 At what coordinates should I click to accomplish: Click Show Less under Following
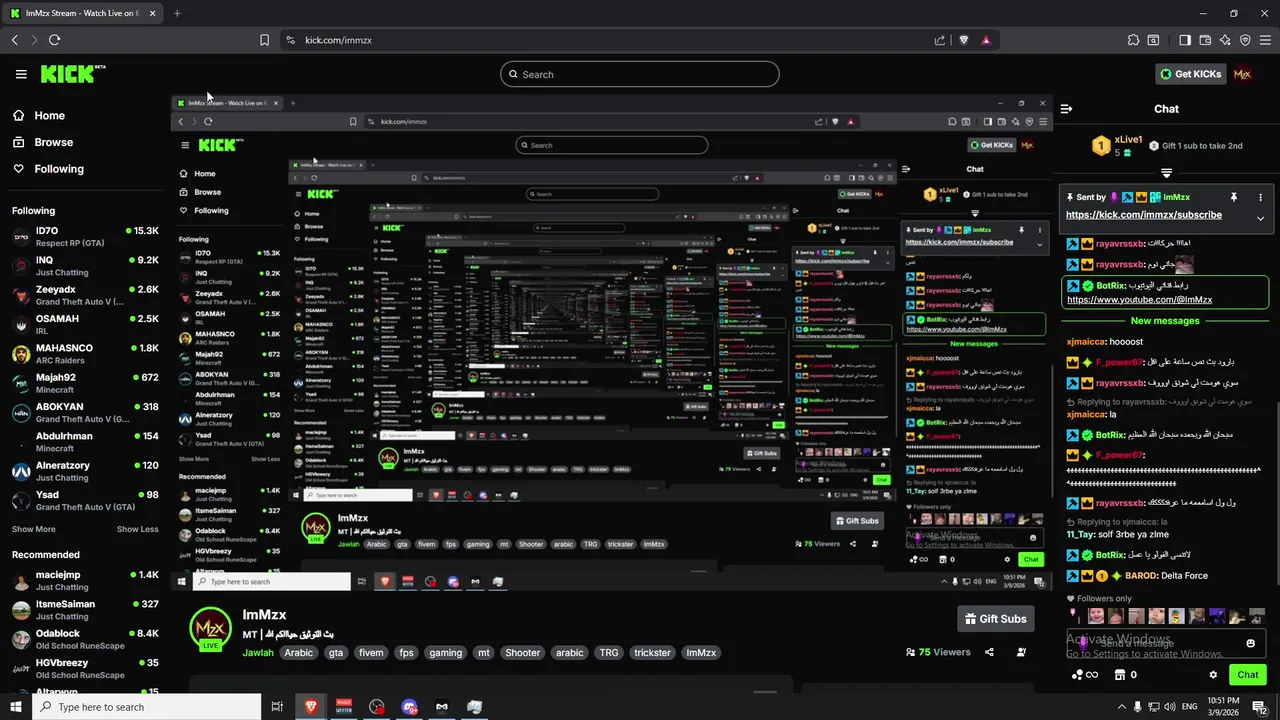(x=137, y=529)
